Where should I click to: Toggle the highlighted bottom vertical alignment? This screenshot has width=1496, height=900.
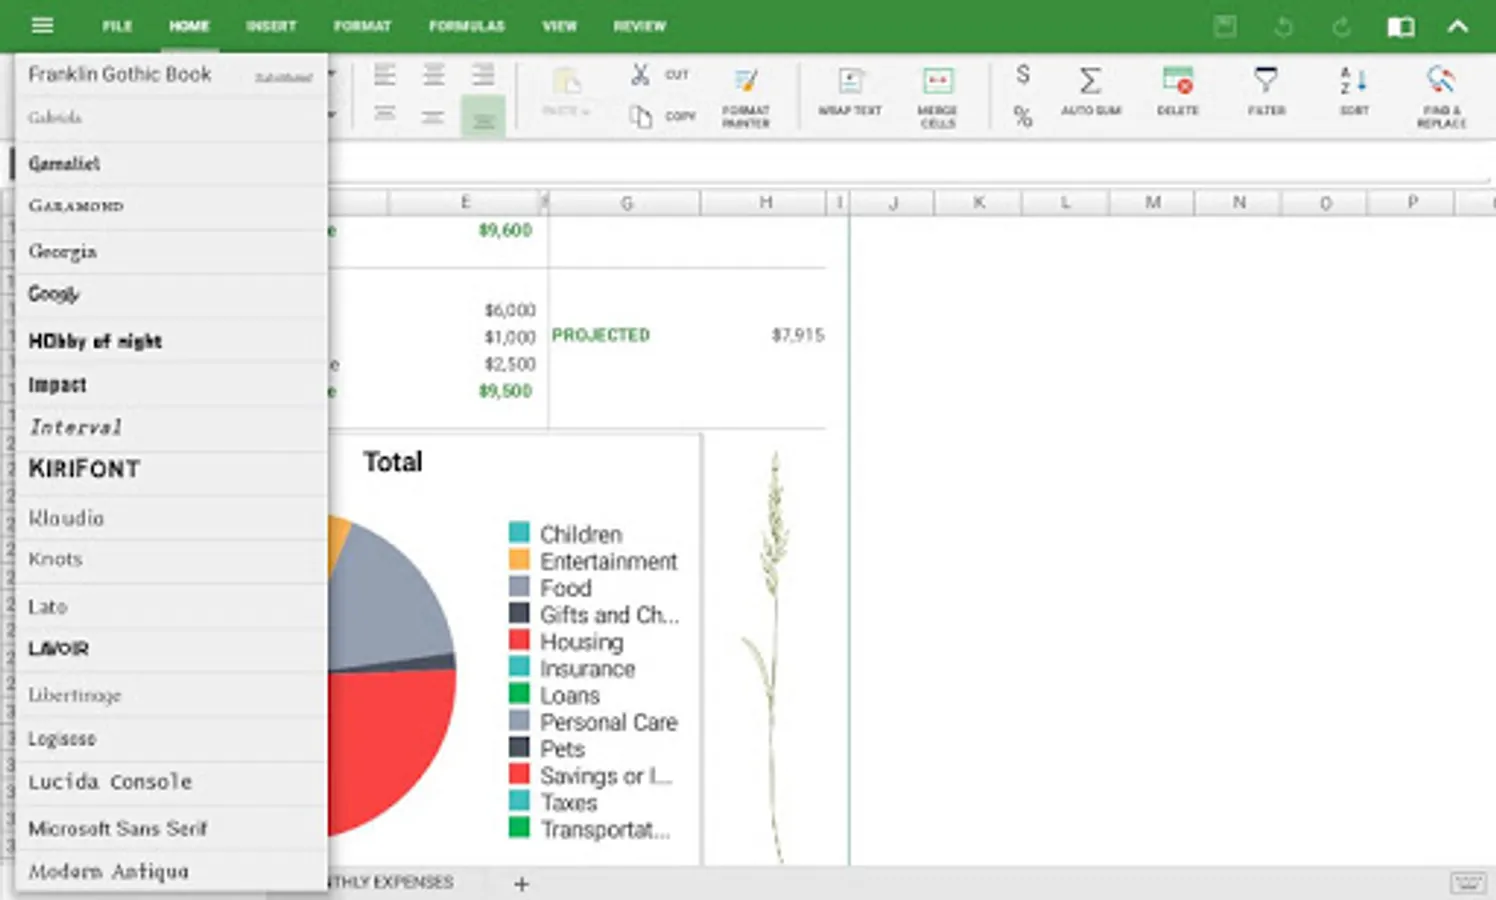[x=483, y=117]
